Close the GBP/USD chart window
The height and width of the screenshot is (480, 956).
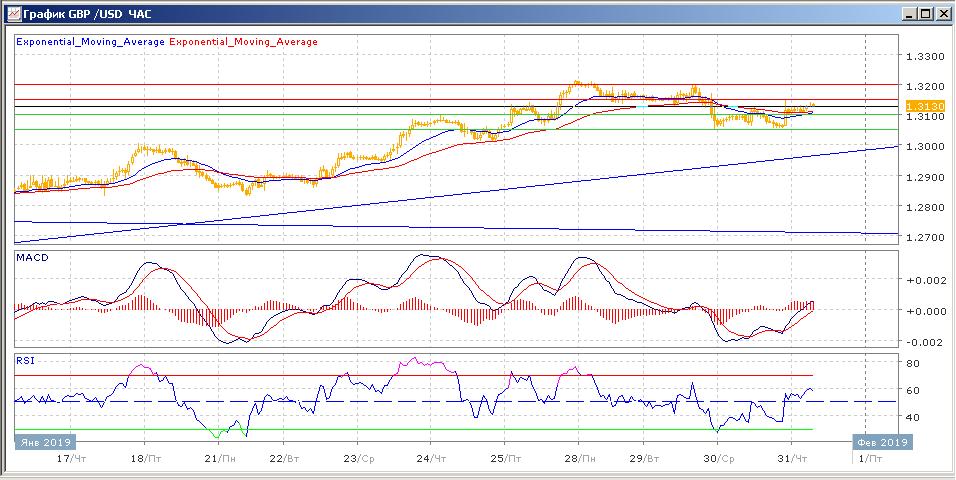pos(943,13)
